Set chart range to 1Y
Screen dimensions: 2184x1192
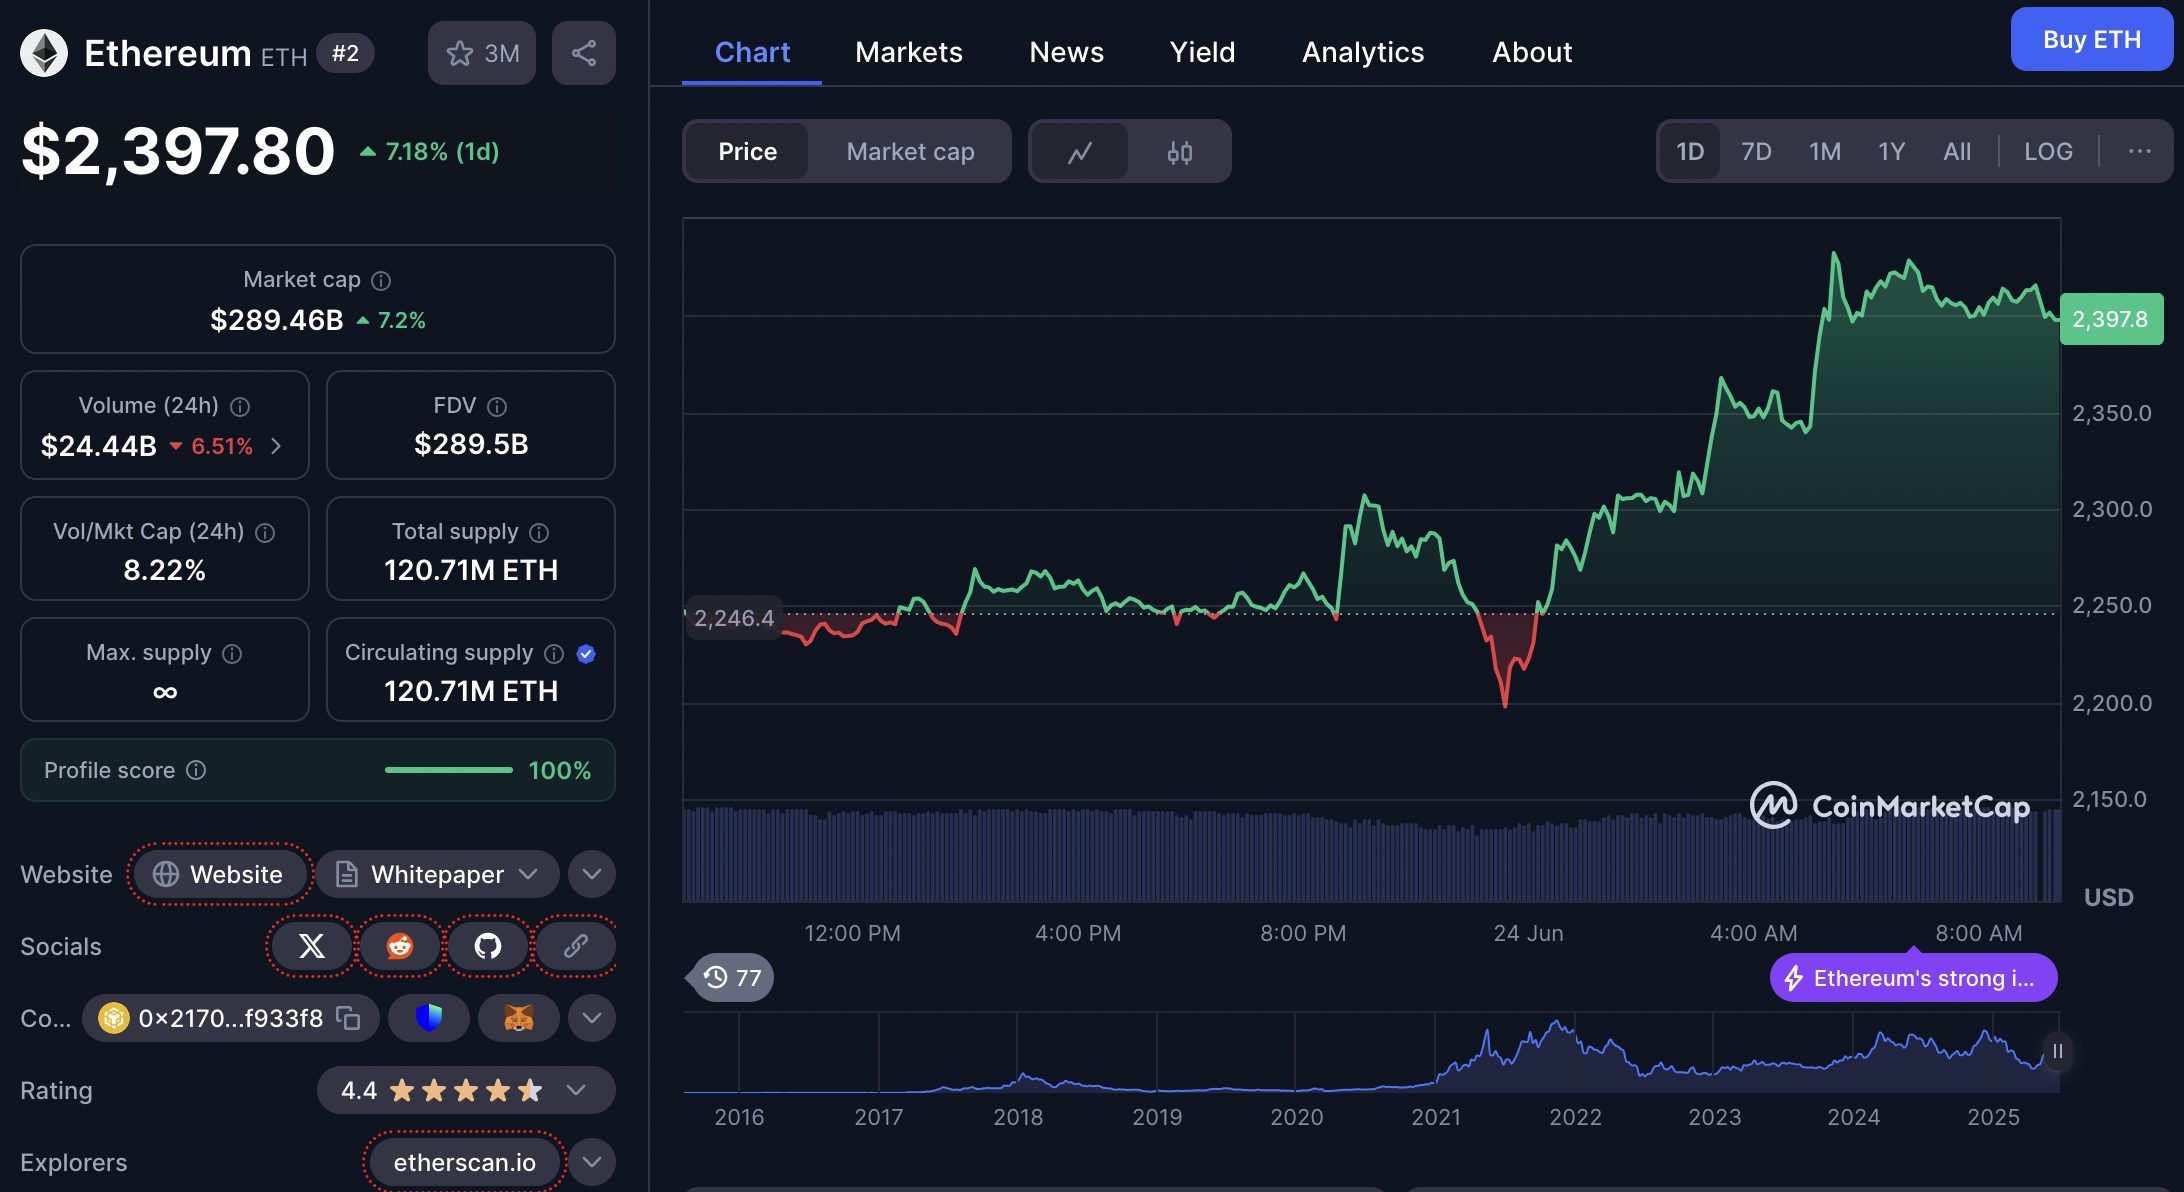1891,152
